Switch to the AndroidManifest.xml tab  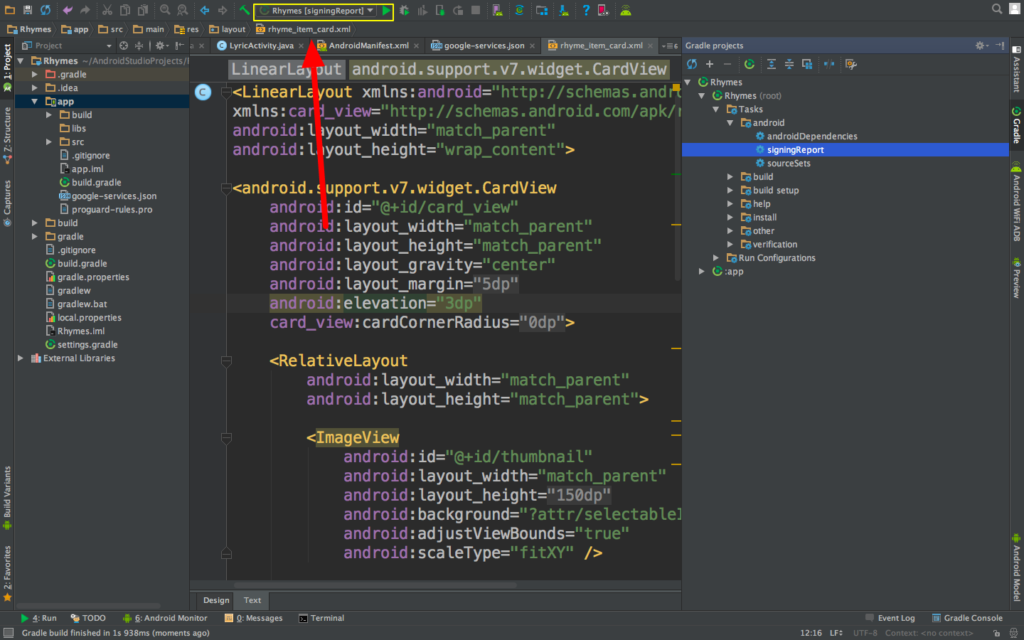click(x=364, y=46)
